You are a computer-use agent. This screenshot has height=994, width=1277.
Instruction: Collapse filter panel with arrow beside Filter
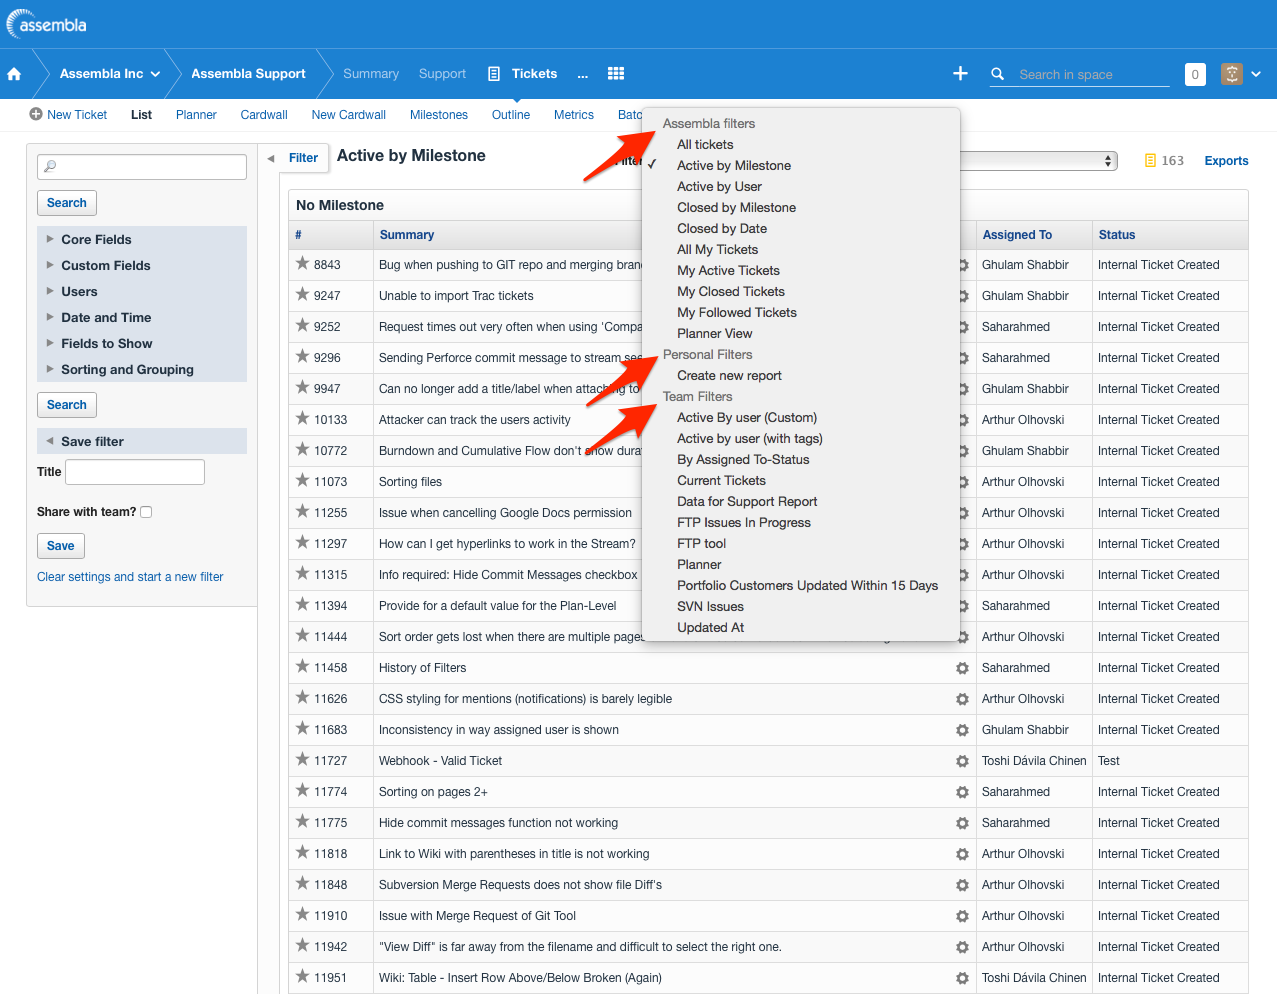click(x=270, y=158)
